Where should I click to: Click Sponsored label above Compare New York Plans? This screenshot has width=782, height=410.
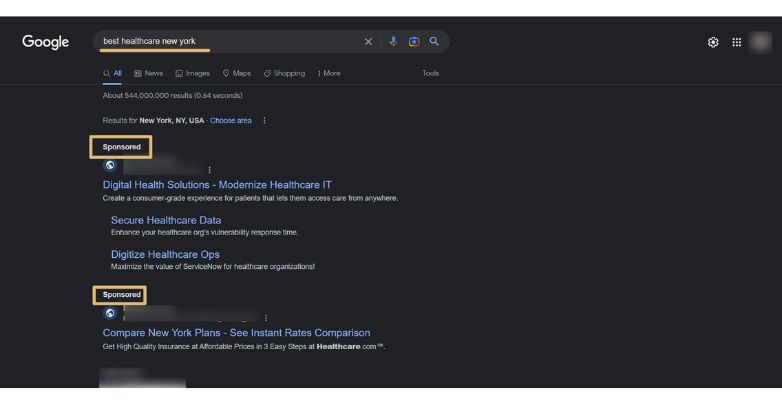(x=121, y=295)
